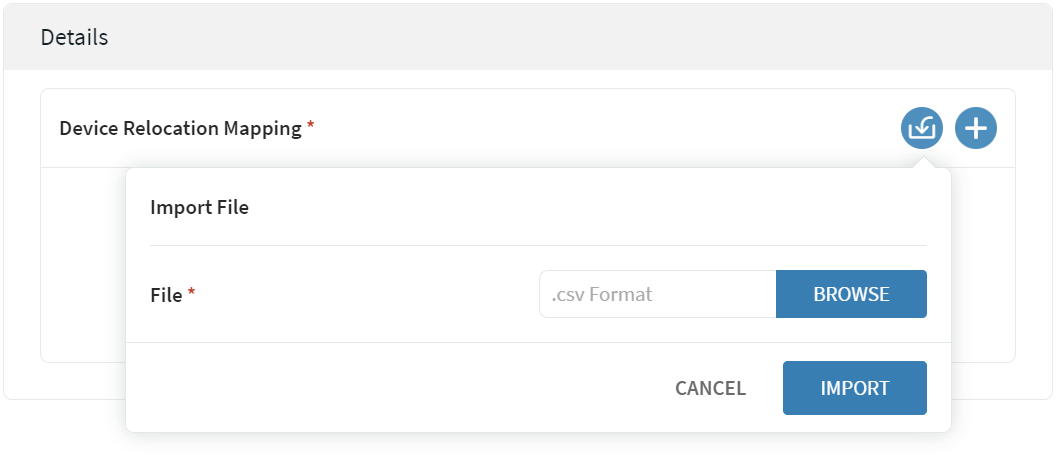Click the word Mapping in the panel title
The height and width of the screenshot is (455, 1058).
[x=265, y=128]
